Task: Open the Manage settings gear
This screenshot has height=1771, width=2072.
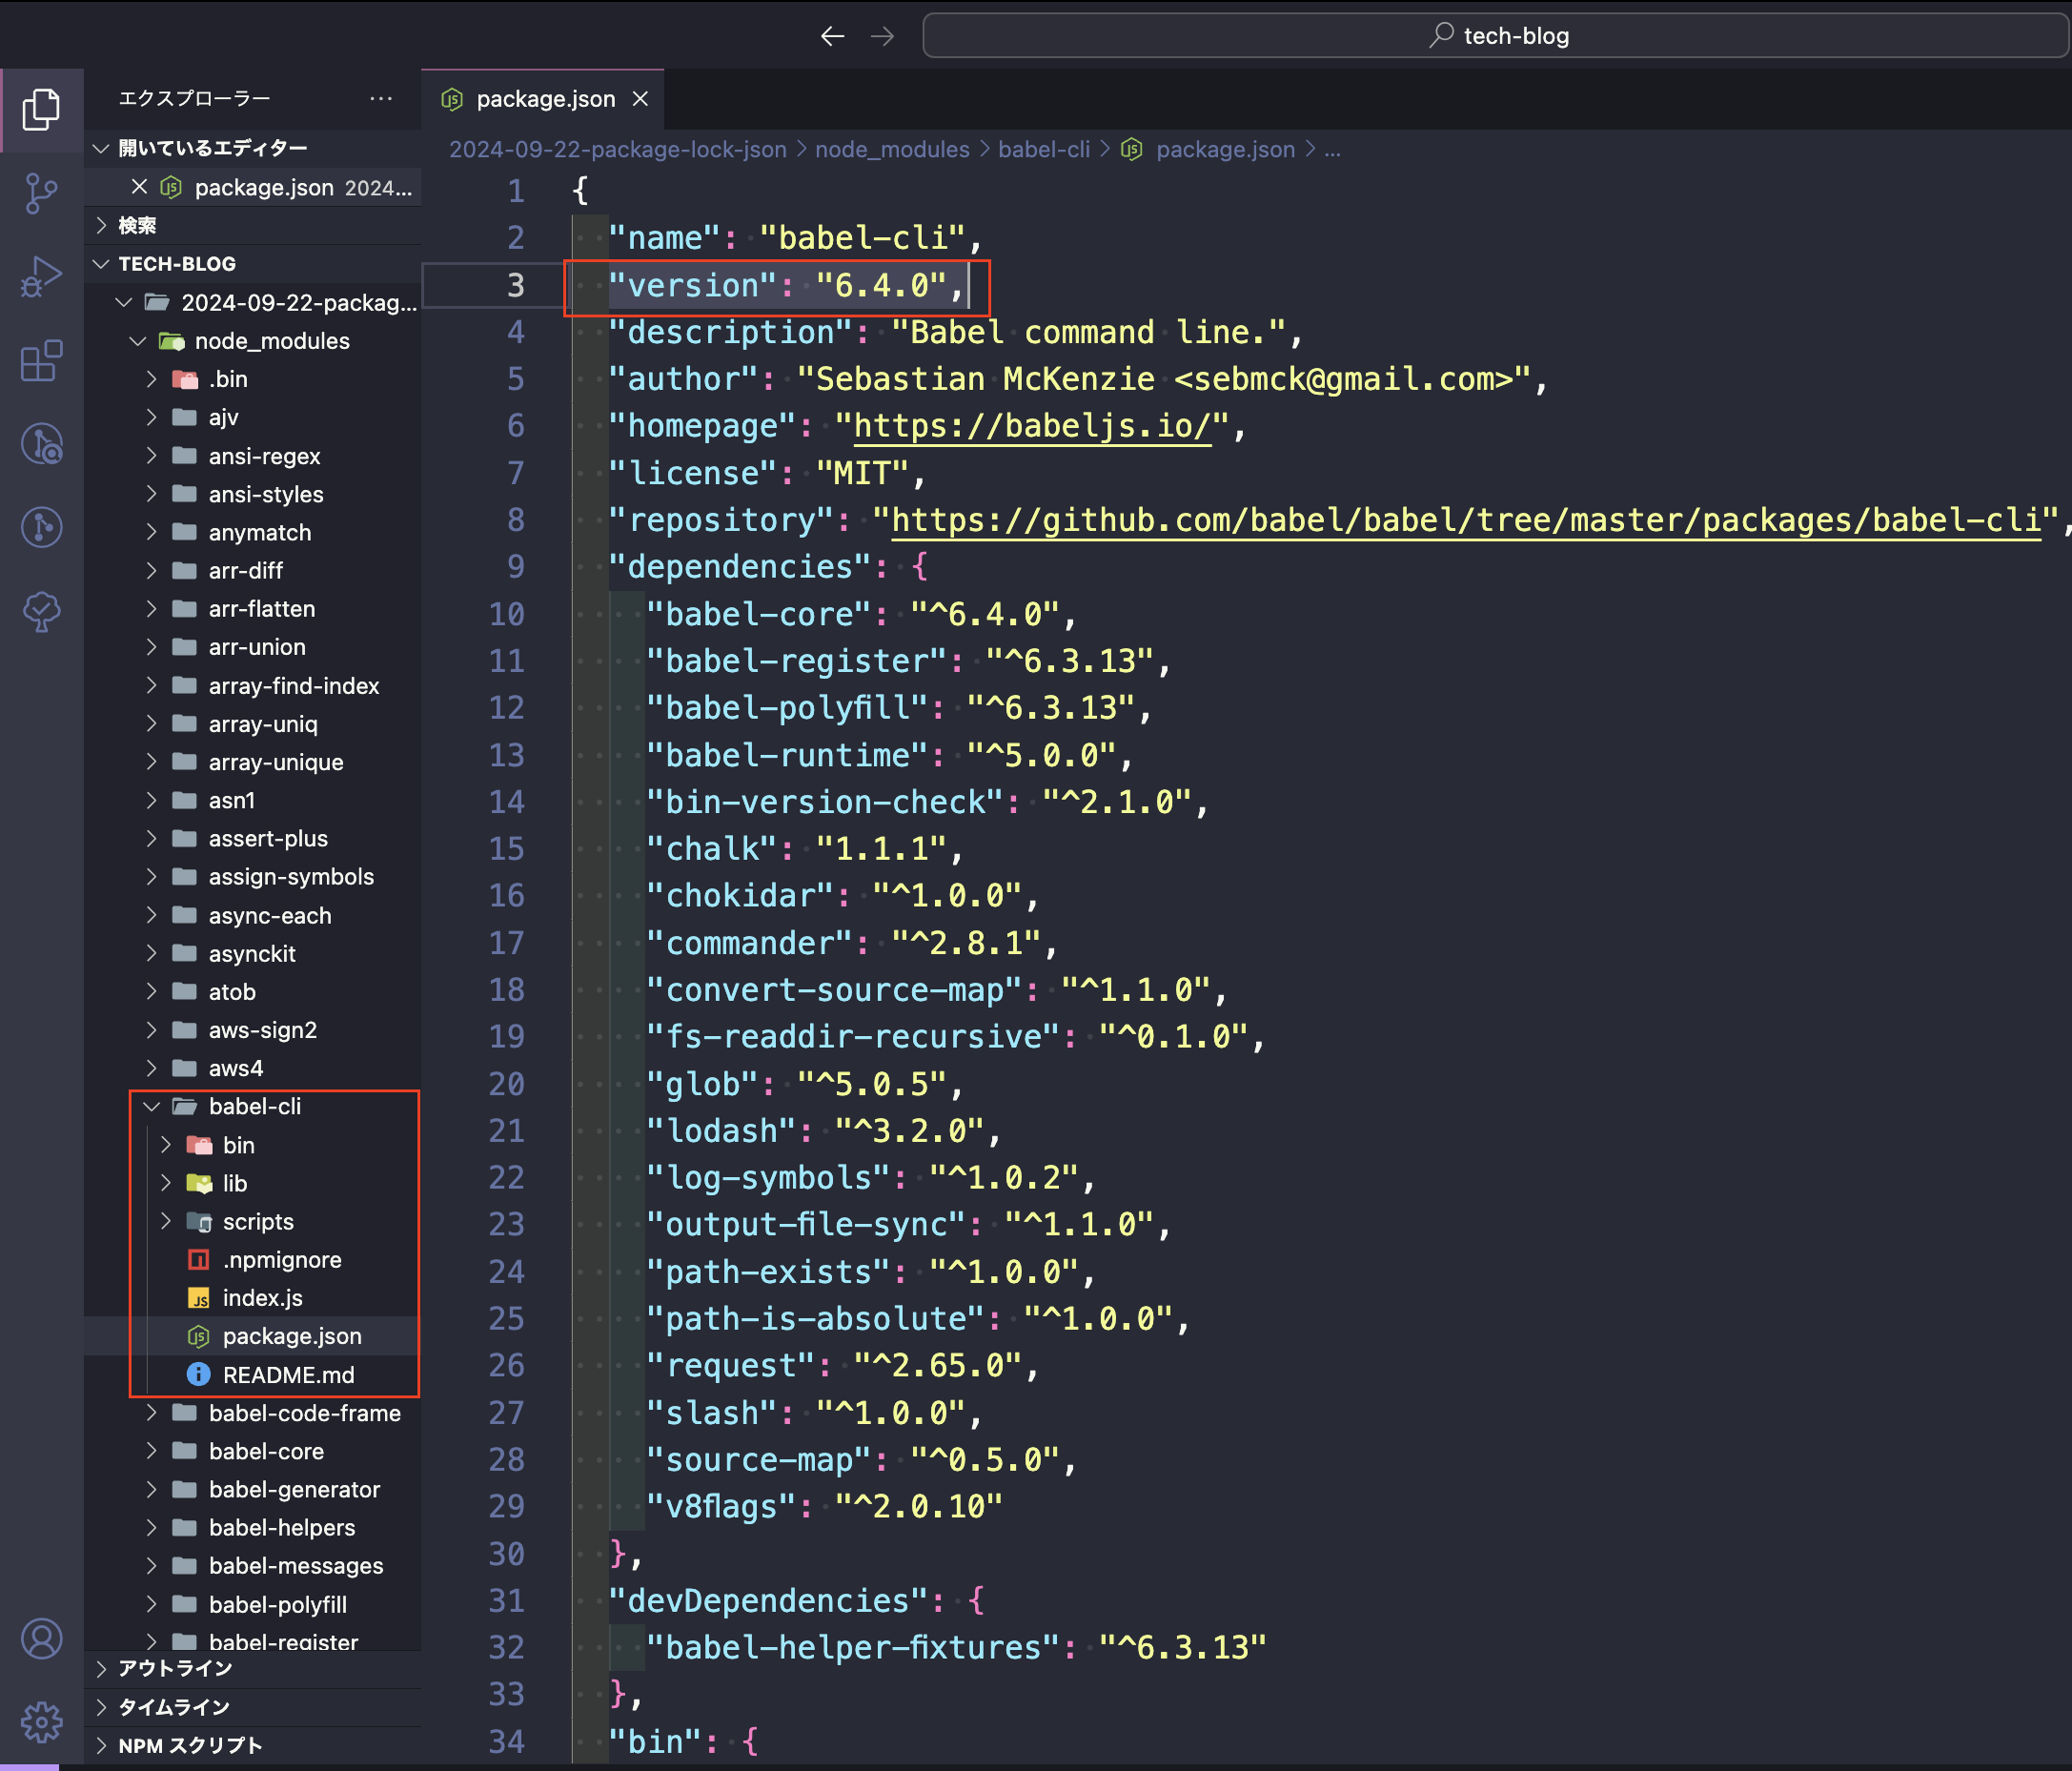Action: pos(41,1723)
